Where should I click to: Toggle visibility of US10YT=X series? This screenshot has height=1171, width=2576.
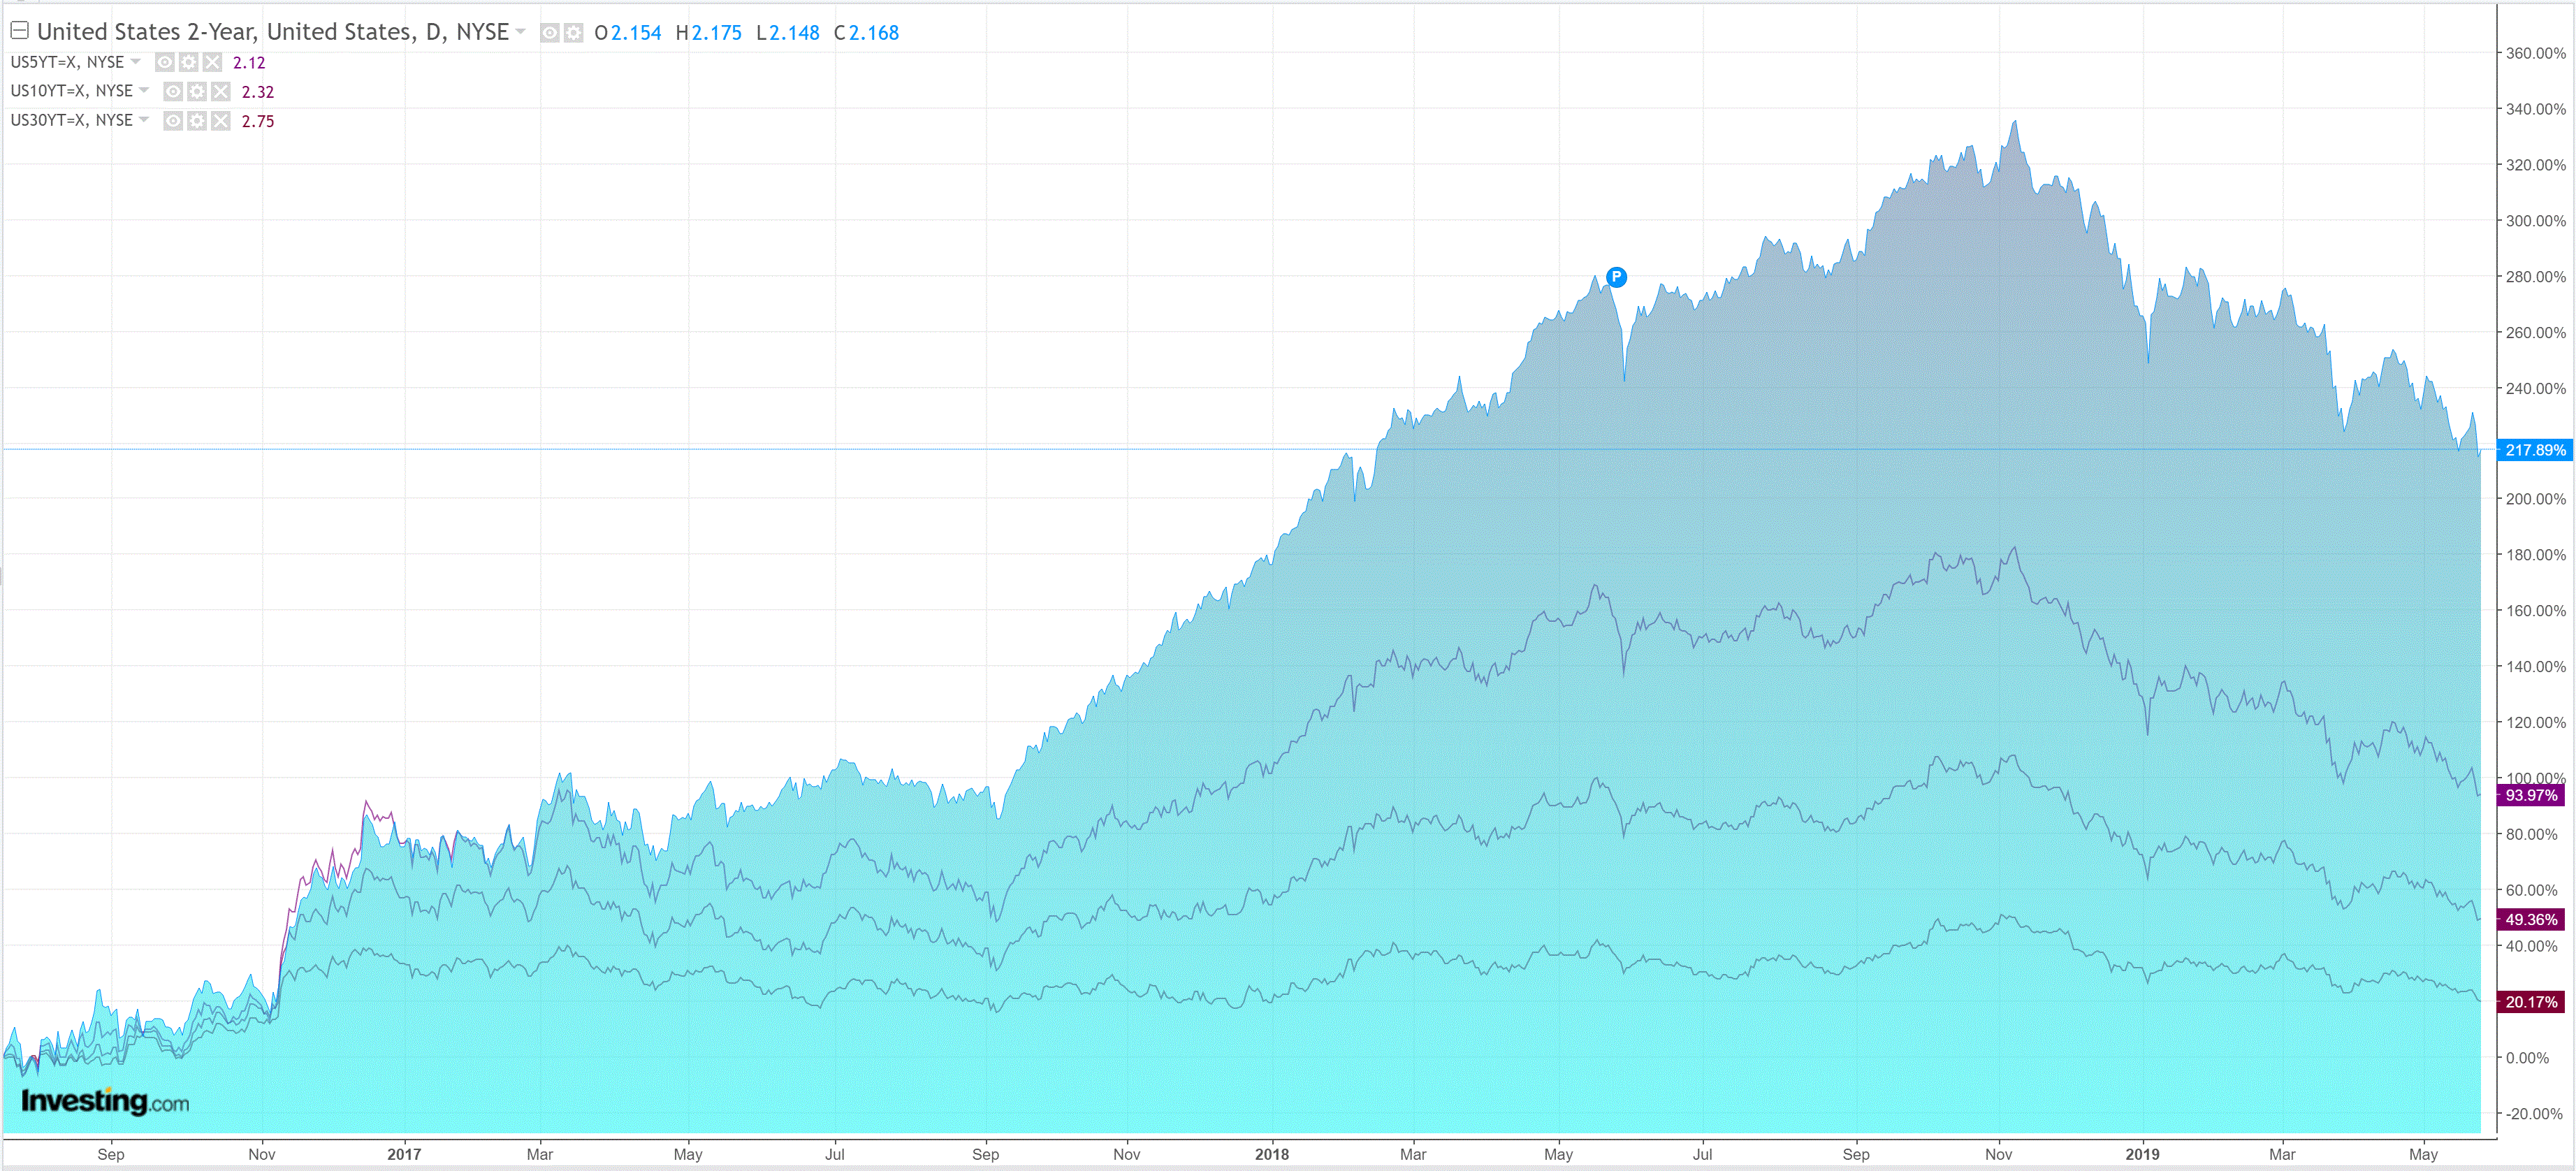173,92
